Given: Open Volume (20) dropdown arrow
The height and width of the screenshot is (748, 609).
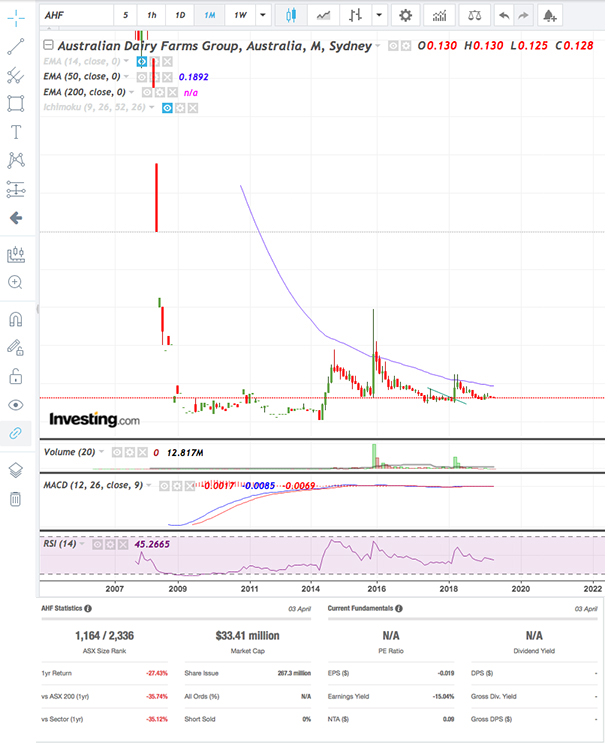Looking at the screenshot, I should click(101, 451).
